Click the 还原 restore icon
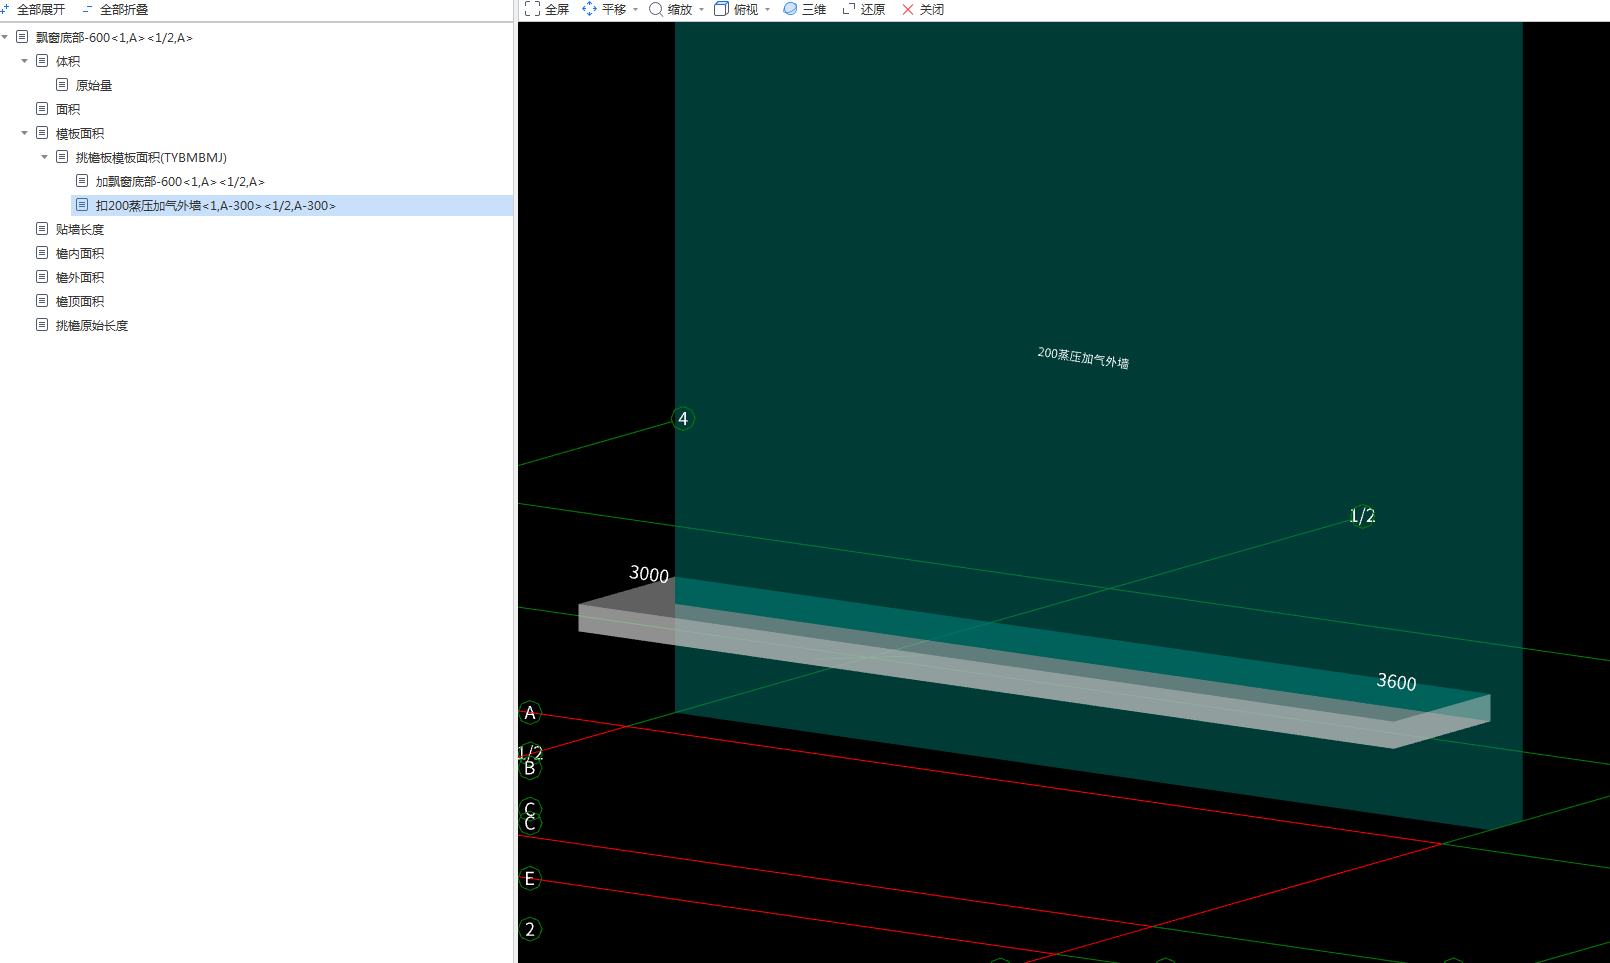Image resolution: width=1610 pixels, height=963 pixels. (849, 9)
